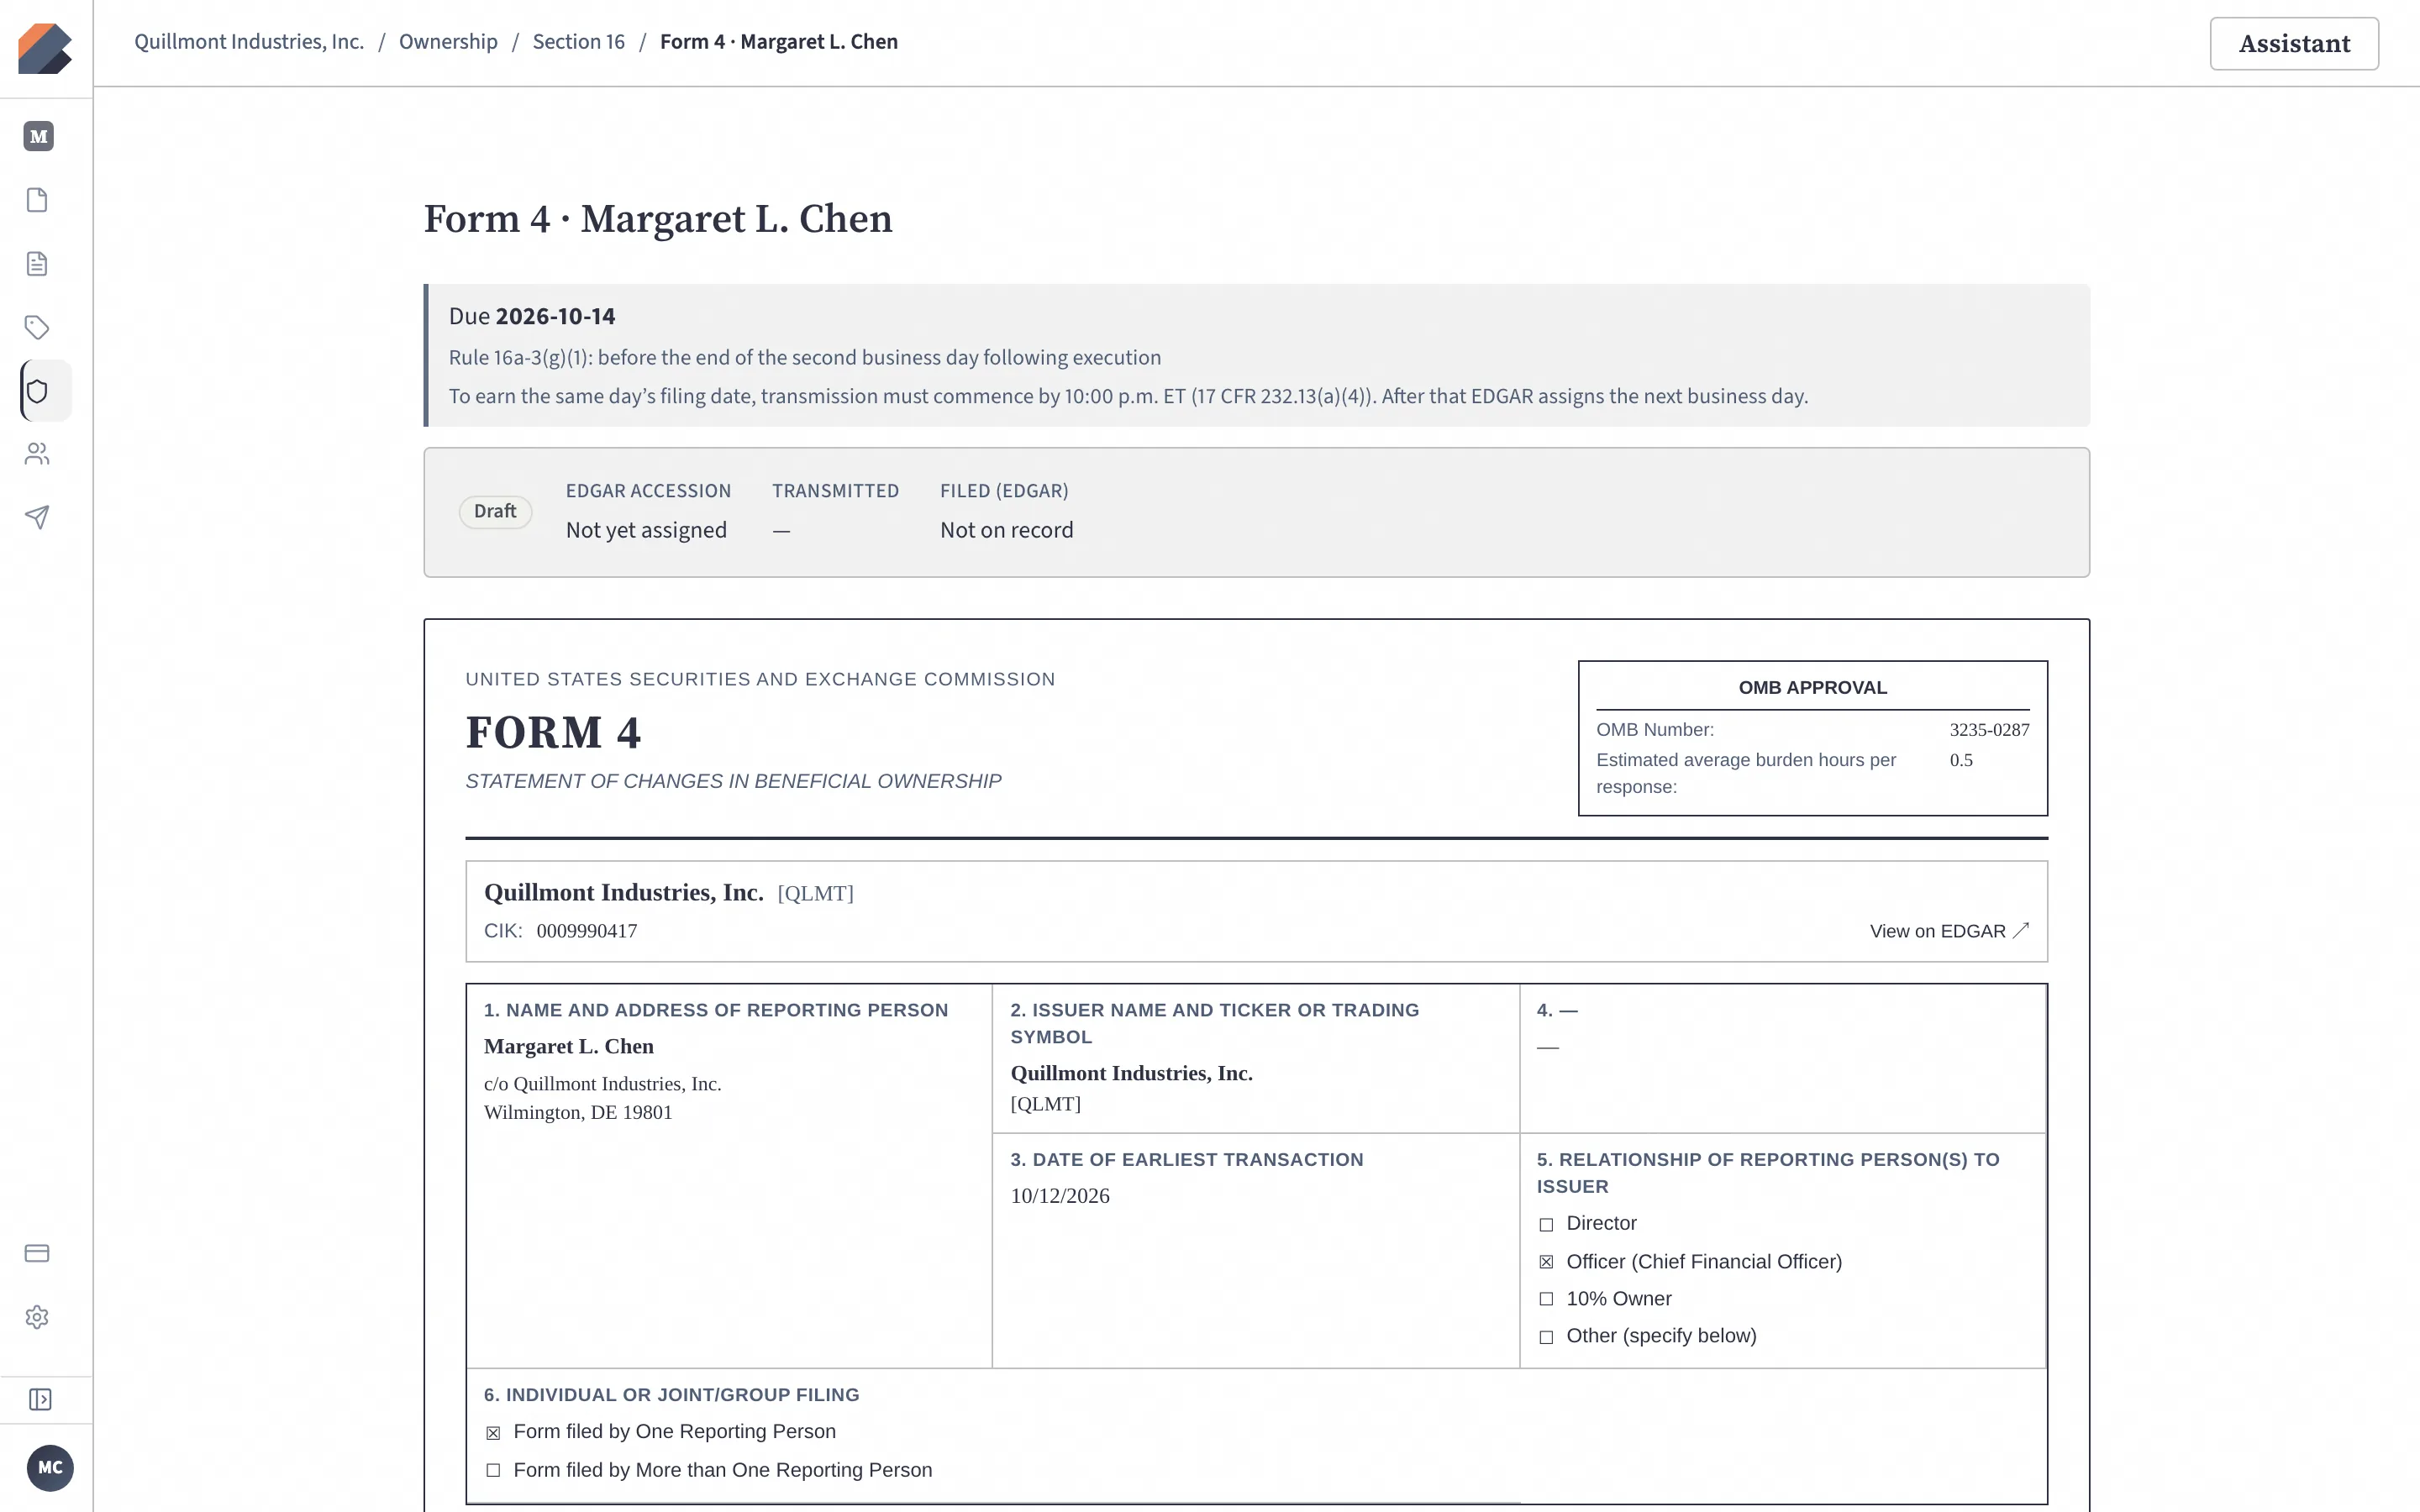Open the tag icon in sidebar
Image resolution: width=2420 pixels, height=1512 pixels.
(37, 327)
